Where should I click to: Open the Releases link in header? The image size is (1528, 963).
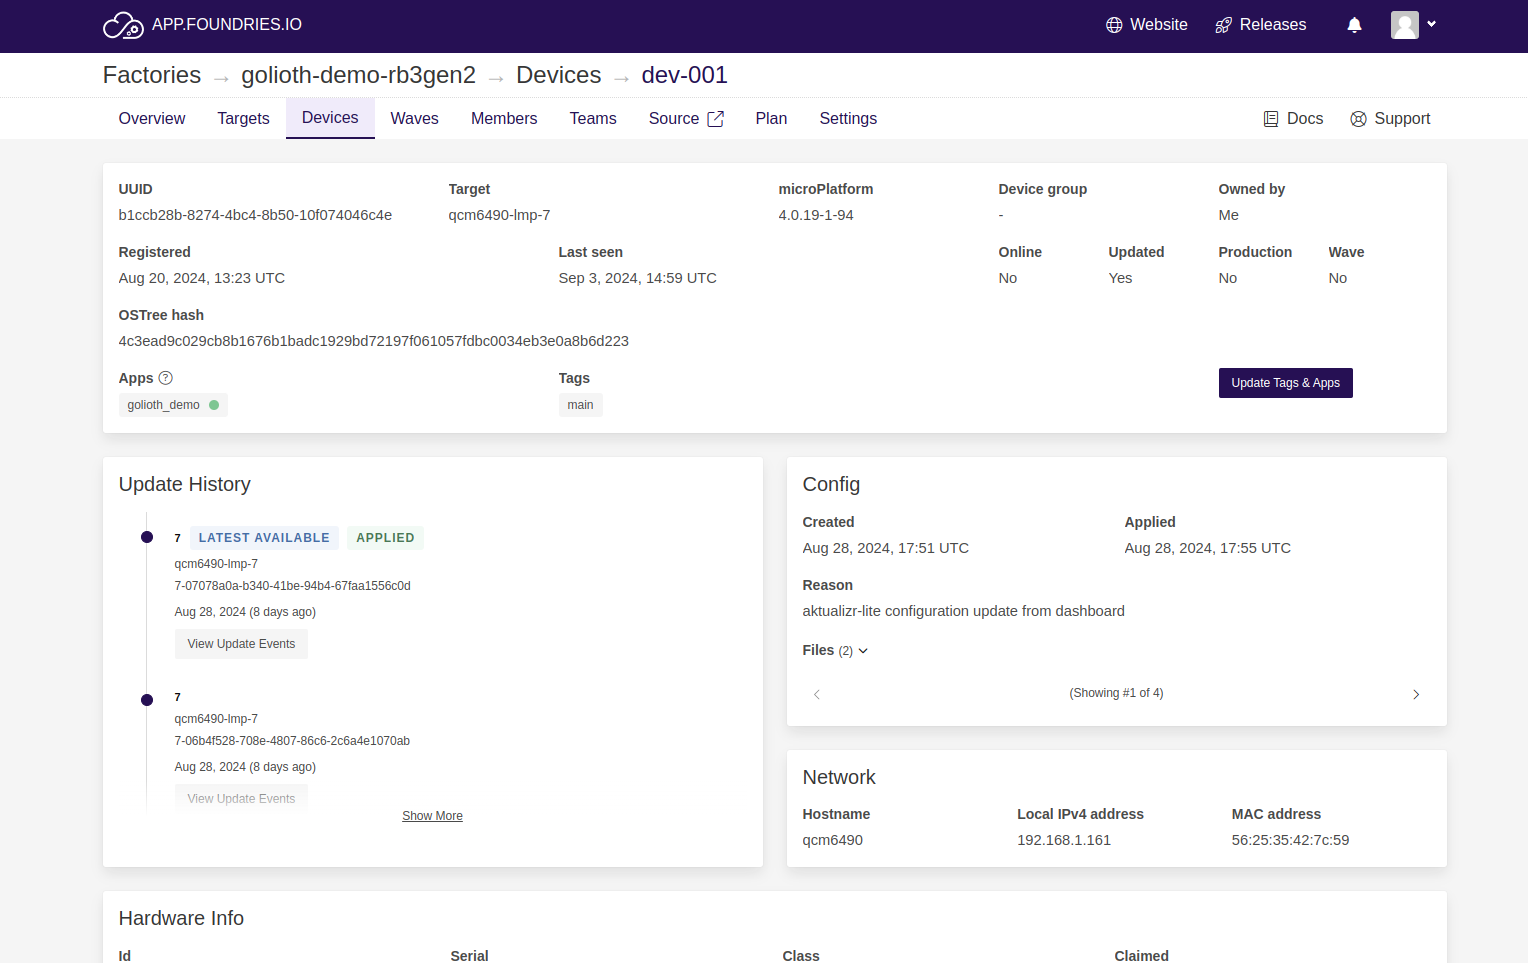pyautogui.click(x=1261, y=25)
